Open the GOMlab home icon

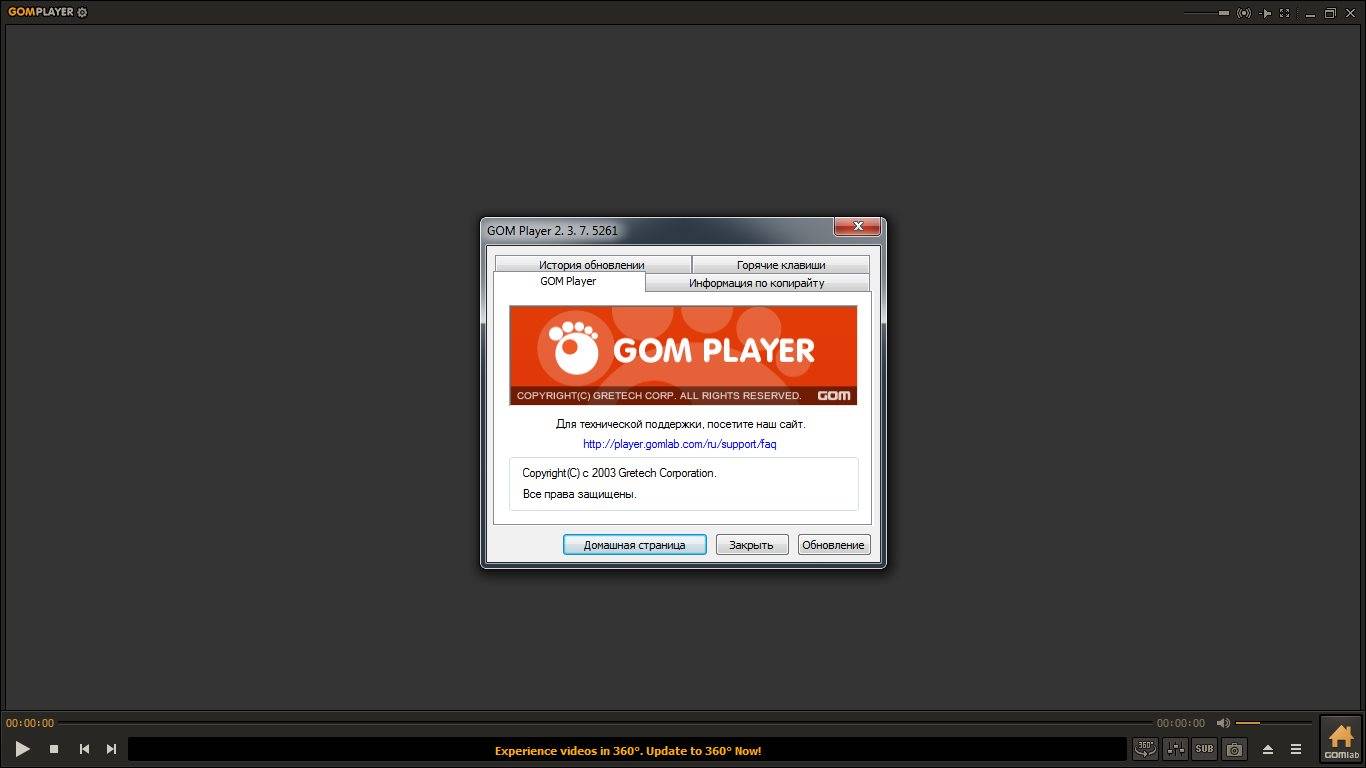click(1340, 741)
